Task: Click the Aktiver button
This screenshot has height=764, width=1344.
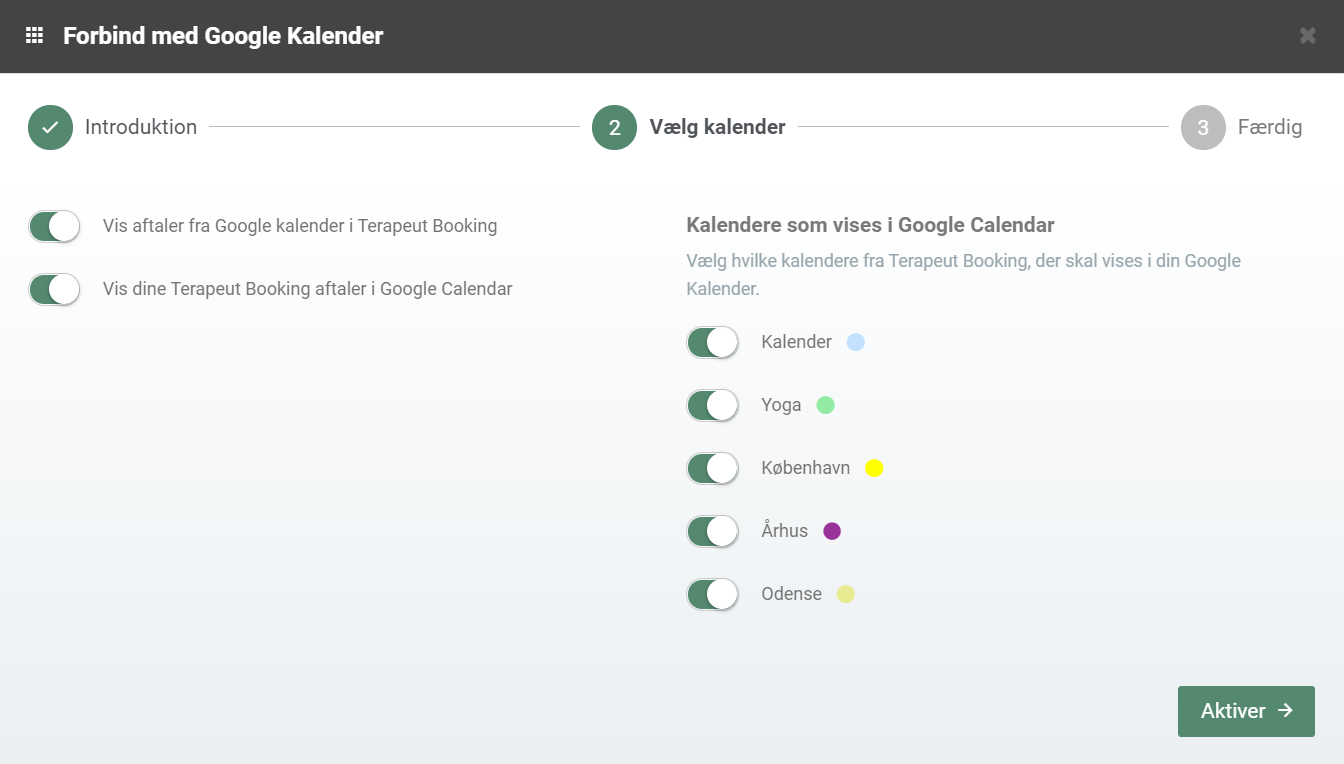Action: 1246,711
